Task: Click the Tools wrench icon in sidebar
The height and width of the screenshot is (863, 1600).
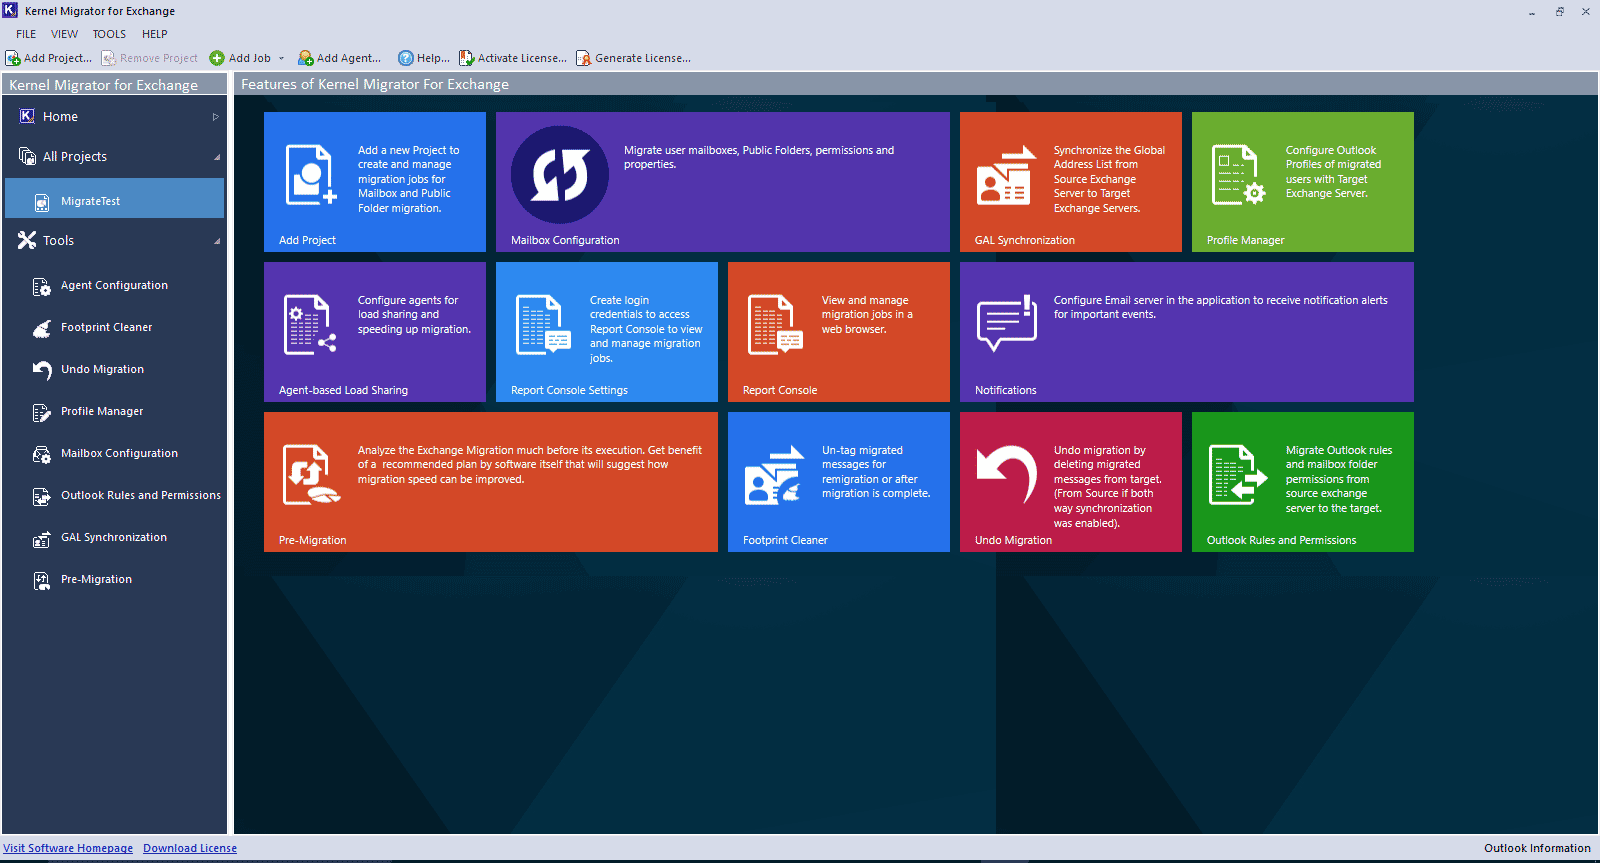Action: (x=27, y=240)
